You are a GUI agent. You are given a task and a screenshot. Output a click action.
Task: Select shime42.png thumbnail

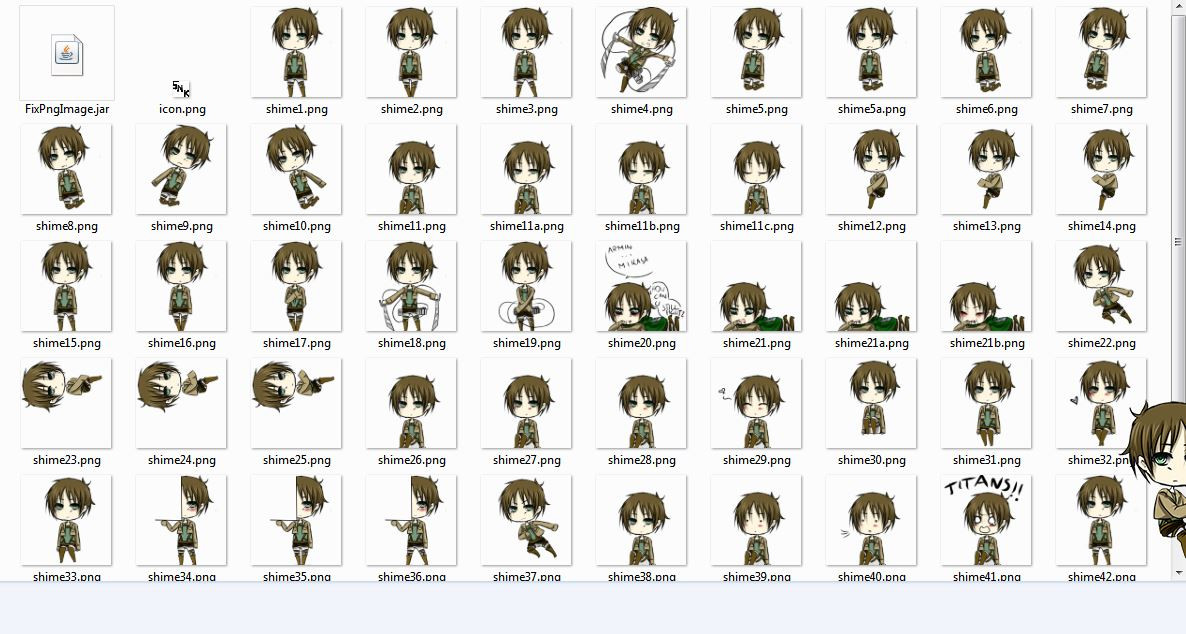(x=1101, y=521)
